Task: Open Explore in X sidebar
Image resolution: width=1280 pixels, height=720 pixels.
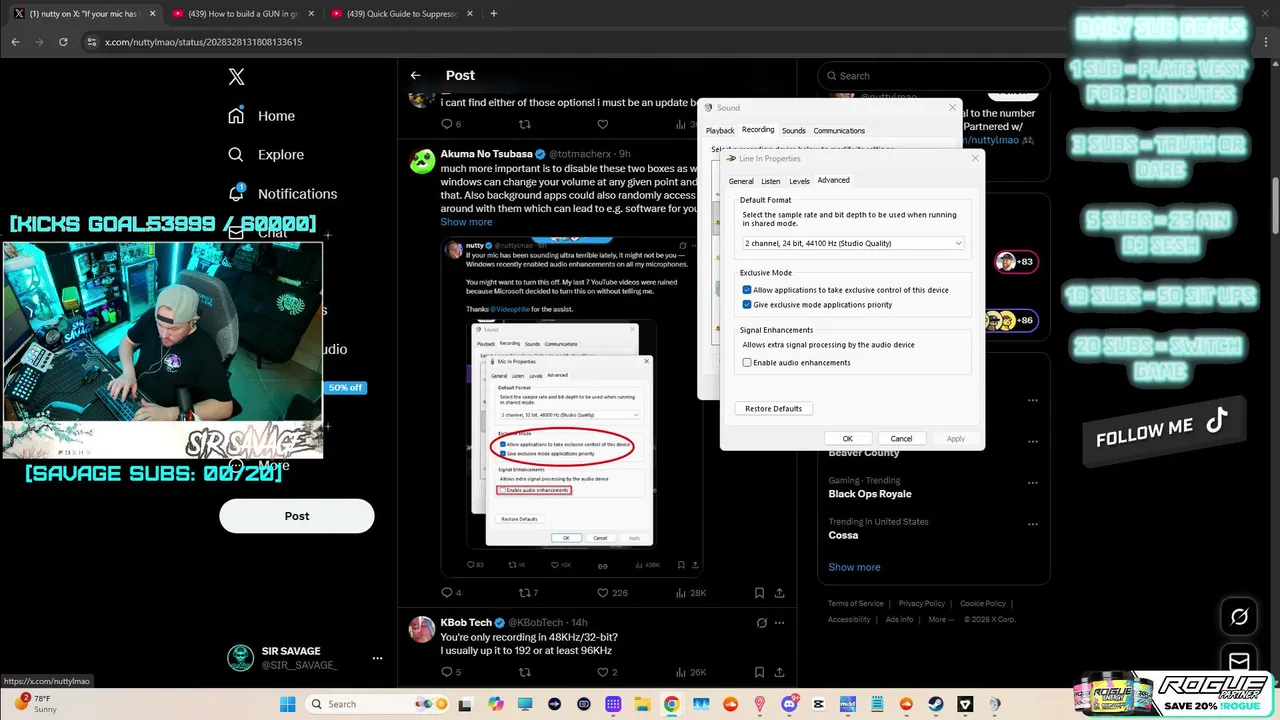Action: 265,155
